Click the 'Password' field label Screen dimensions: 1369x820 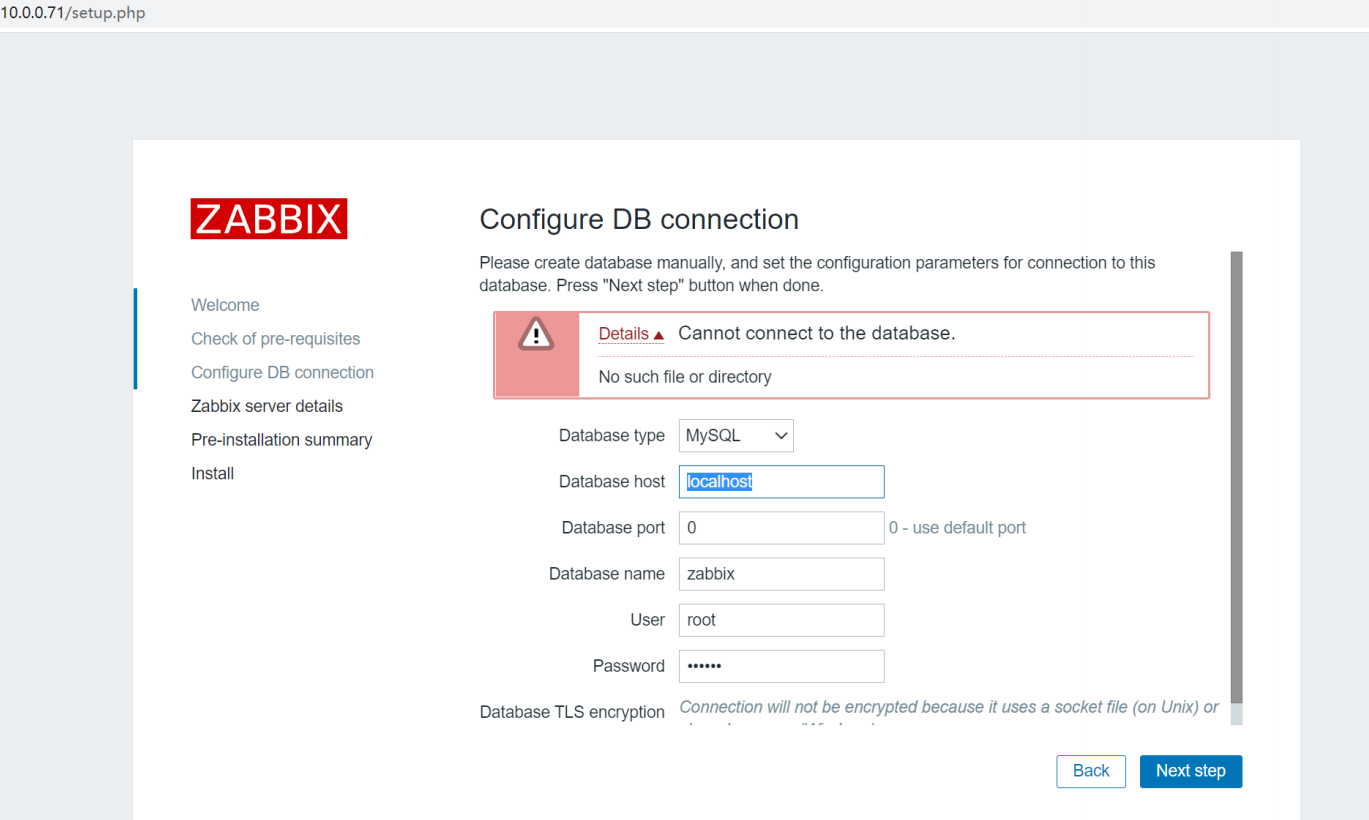pos(629,666)
